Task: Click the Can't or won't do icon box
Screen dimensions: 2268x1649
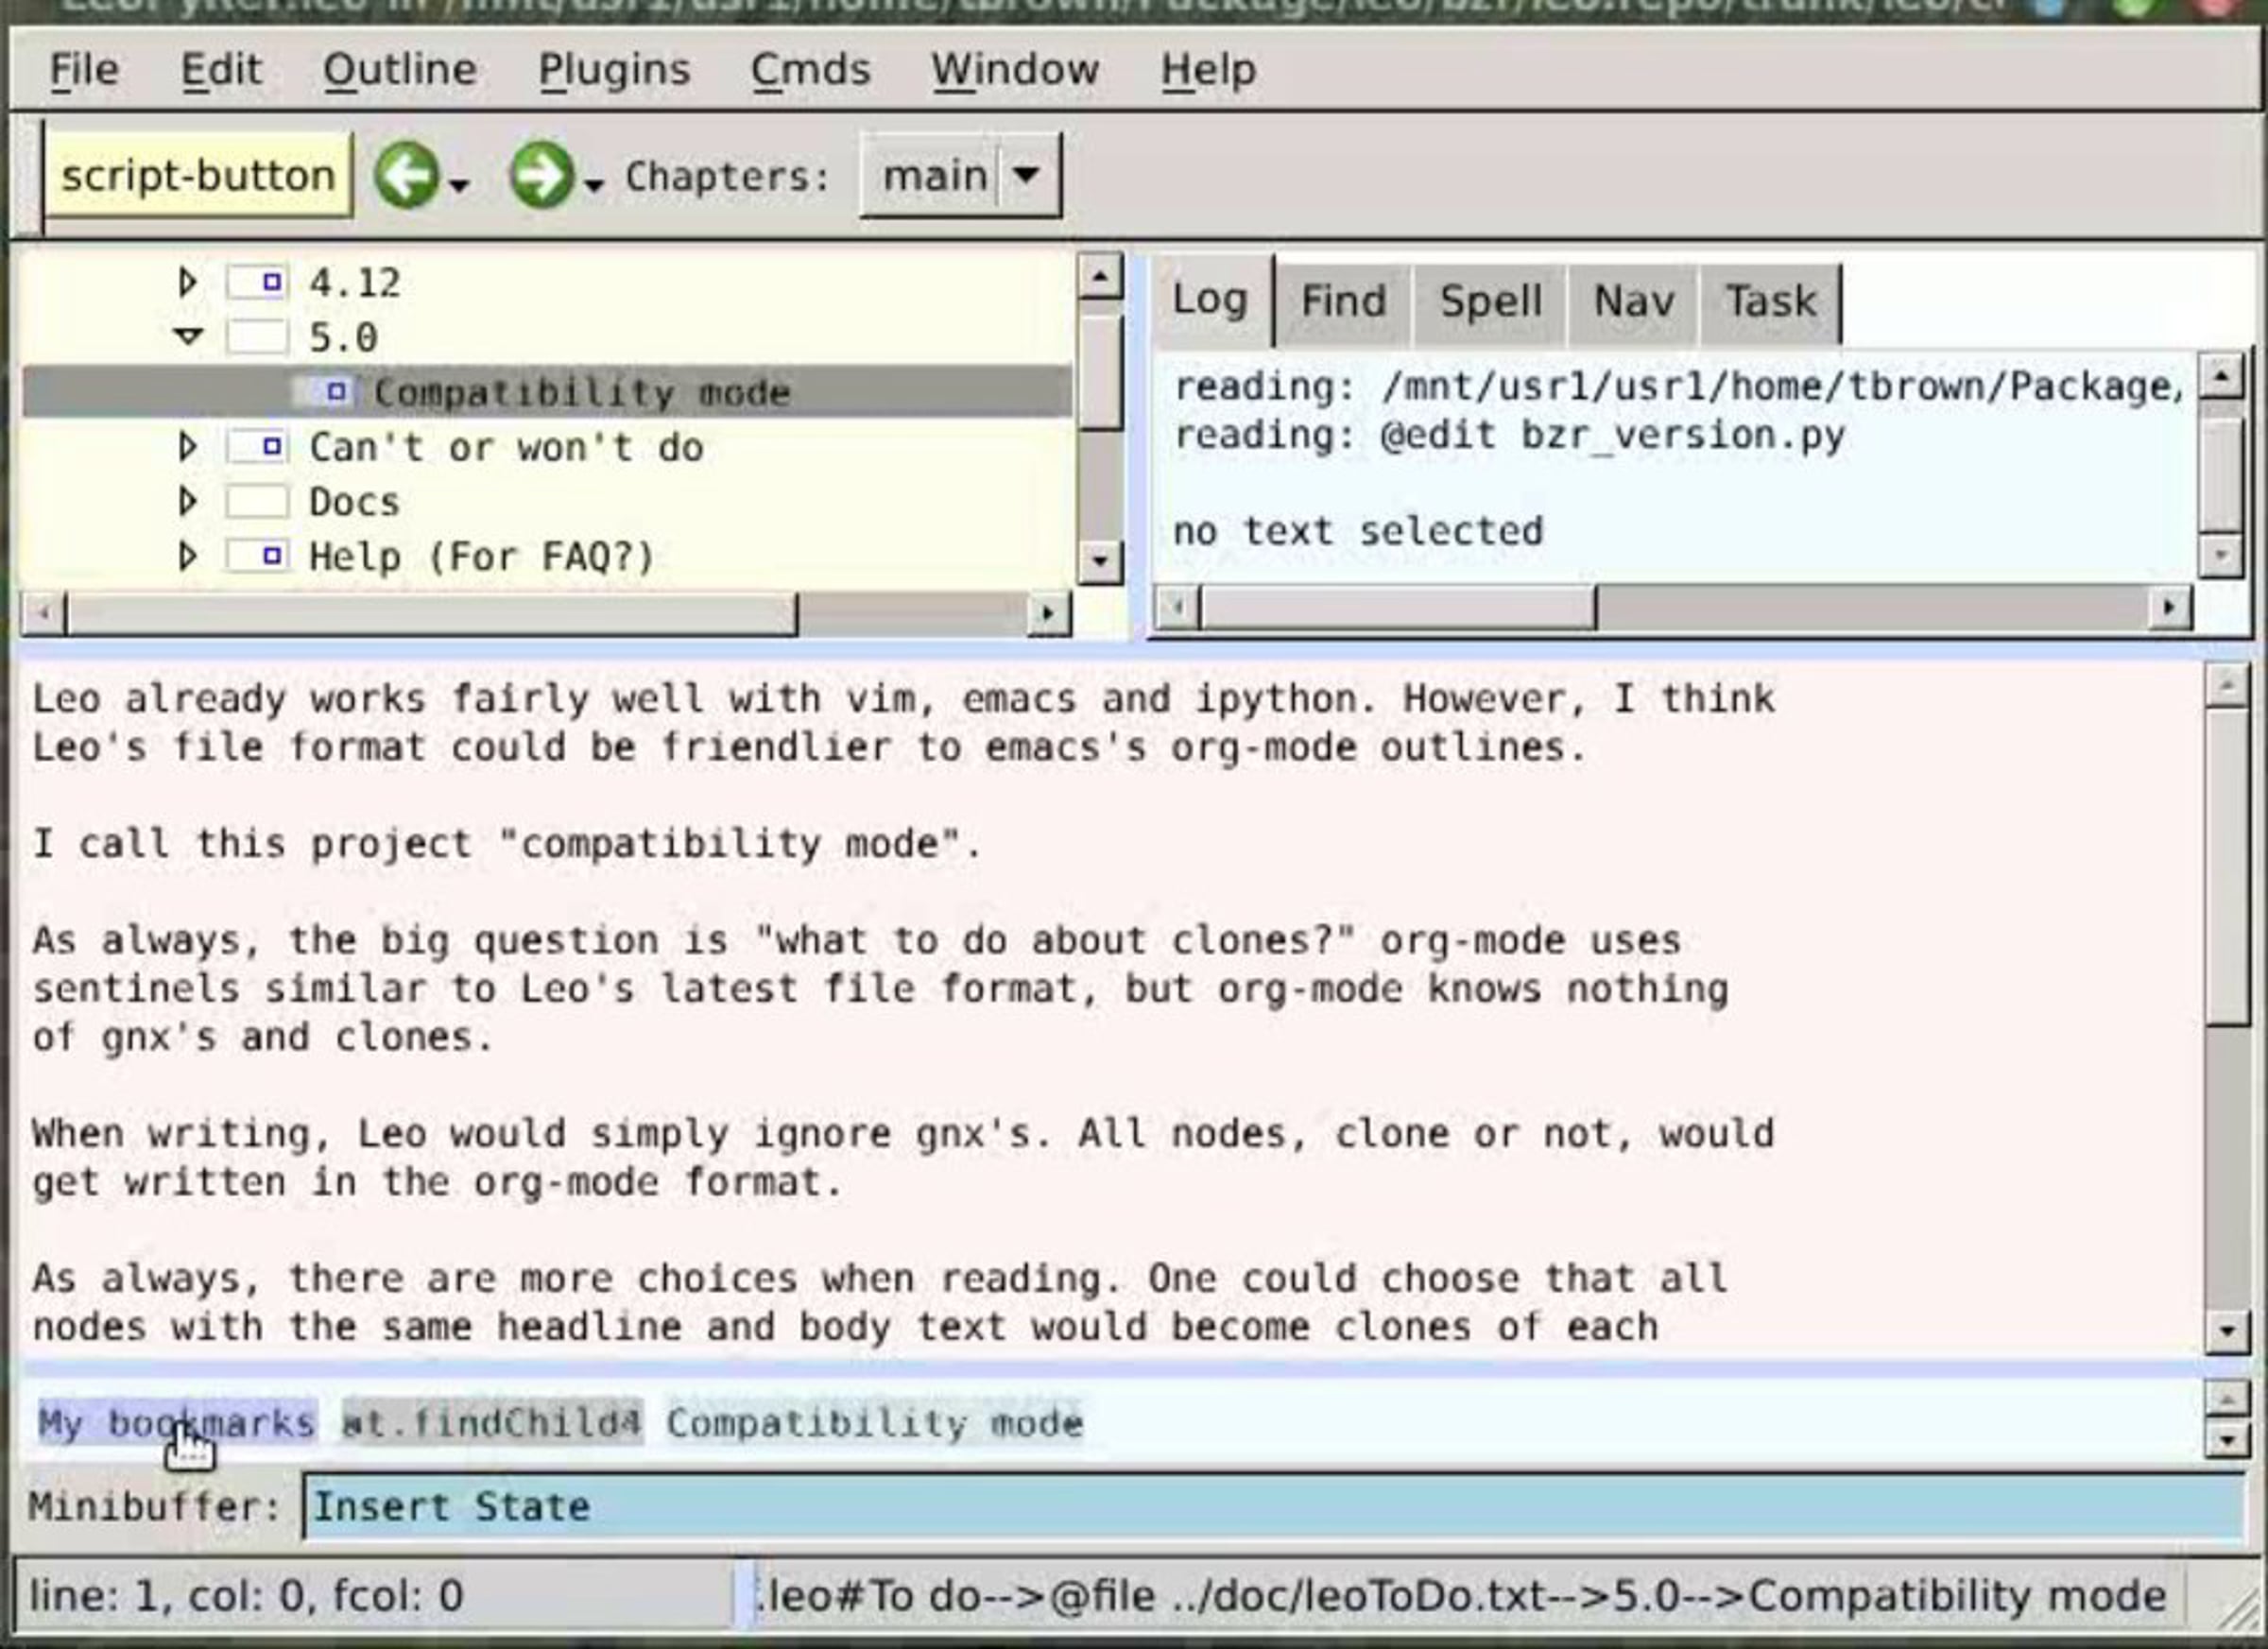Action: (258, 447)
